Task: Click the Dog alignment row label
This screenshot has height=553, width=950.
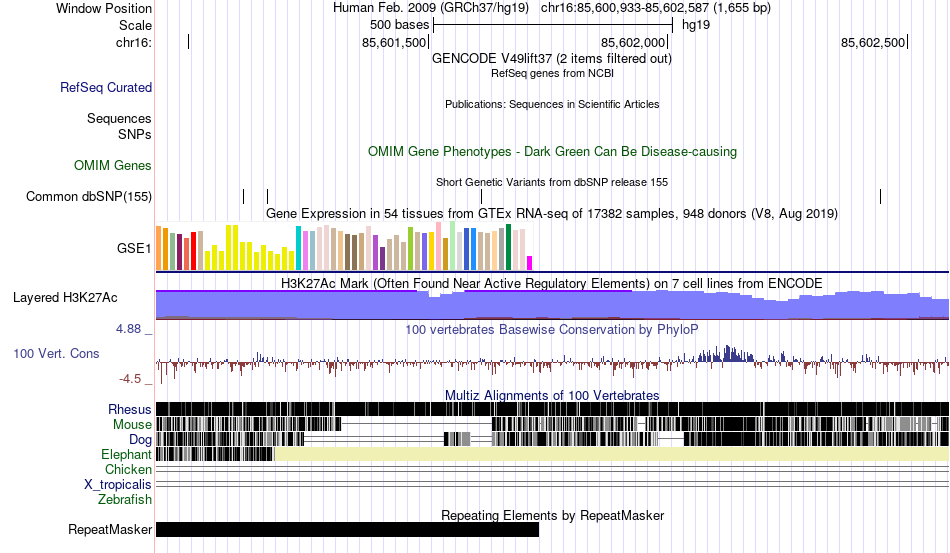Action: (x=140, y=440)
